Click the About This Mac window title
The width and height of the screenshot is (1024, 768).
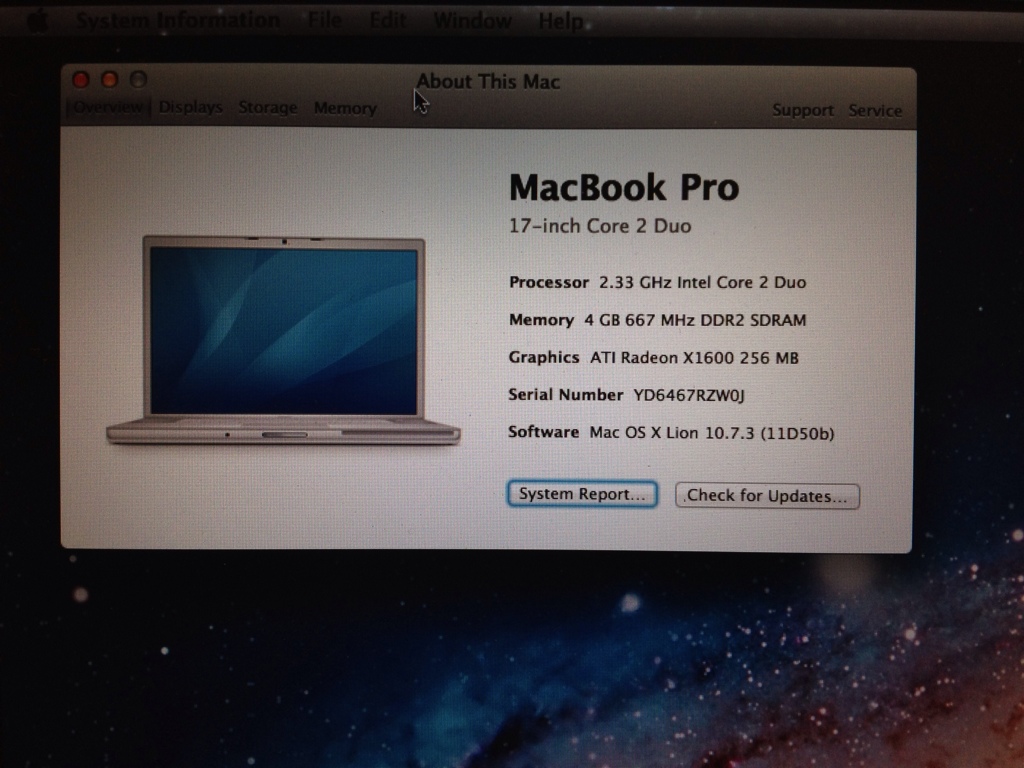pyautogui.click(x=488, y=82)
